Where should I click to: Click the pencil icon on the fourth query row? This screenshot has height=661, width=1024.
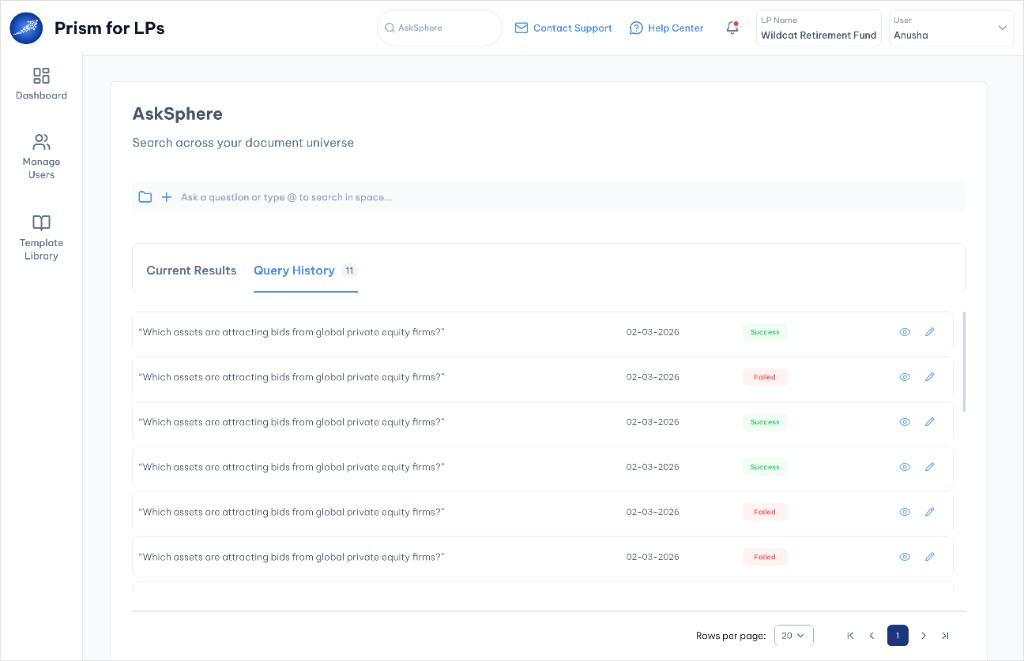(929, 467)
